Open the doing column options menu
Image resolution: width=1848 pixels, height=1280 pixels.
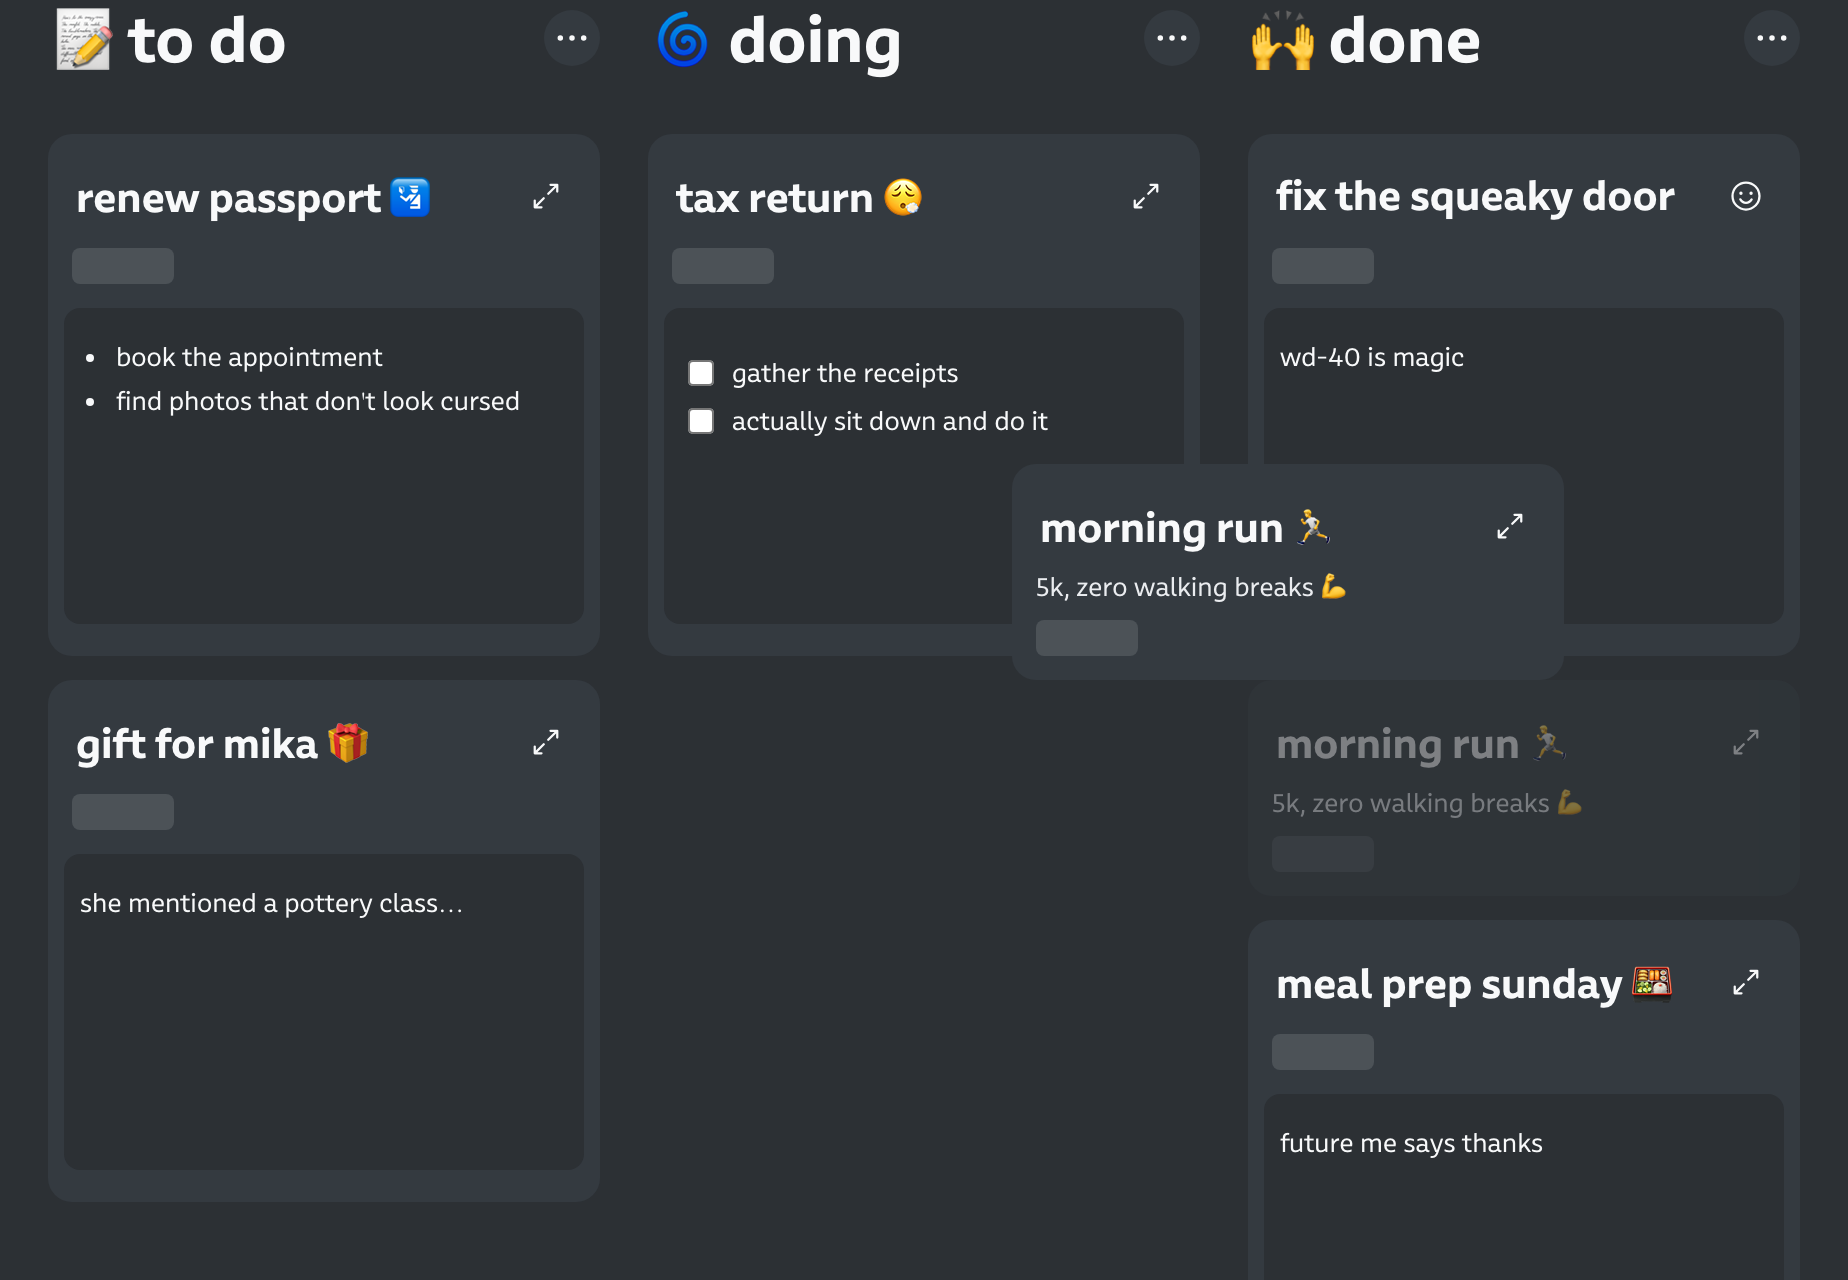tap(1172, 38)
